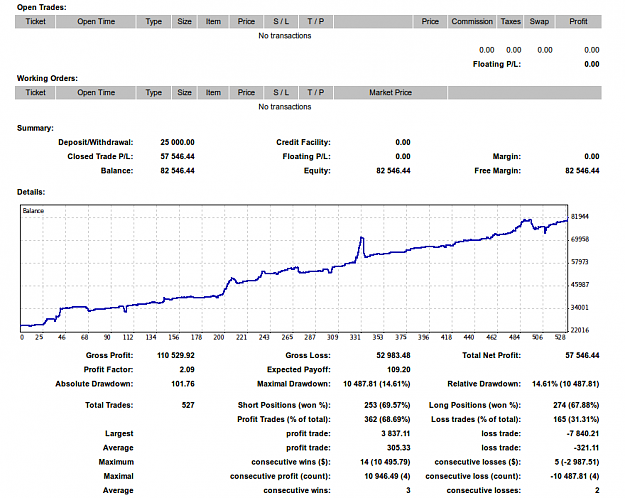
Task: Click T / P header in Open Trades table
Action: 316,22
